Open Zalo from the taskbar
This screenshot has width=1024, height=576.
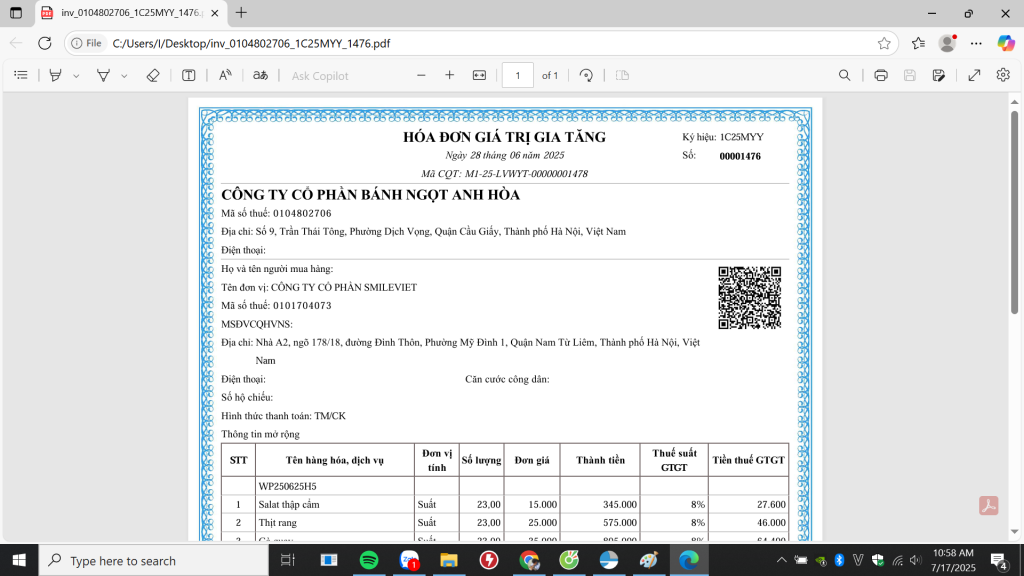click(x=409, y=560)
